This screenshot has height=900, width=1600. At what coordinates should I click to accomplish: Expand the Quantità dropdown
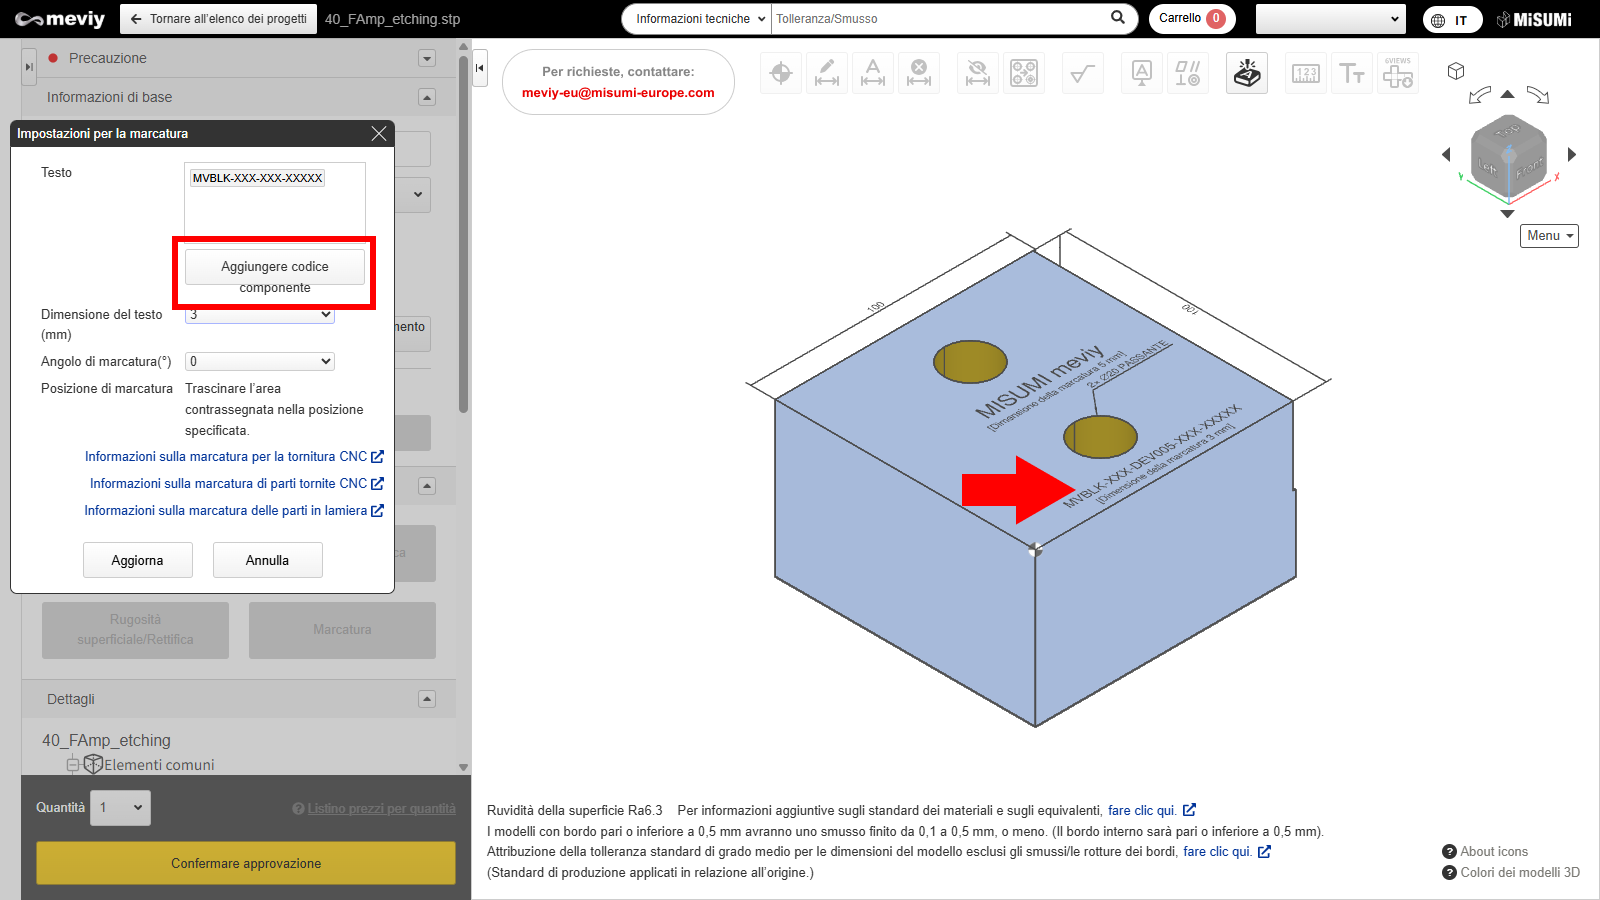[x=121, y=807]
